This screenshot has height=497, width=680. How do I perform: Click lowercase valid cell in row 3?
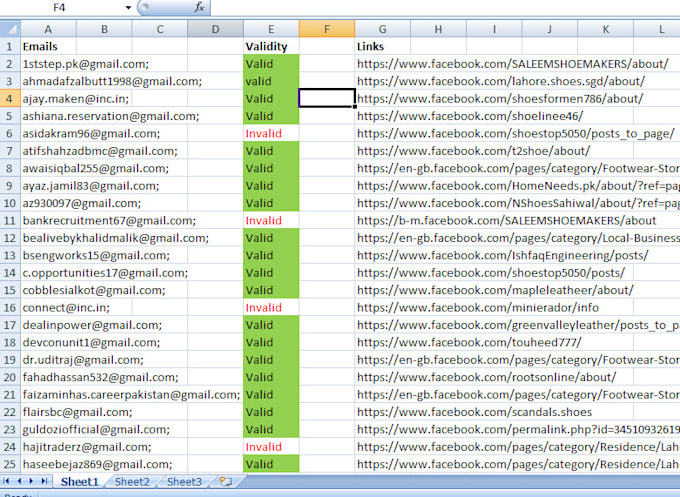271,81
